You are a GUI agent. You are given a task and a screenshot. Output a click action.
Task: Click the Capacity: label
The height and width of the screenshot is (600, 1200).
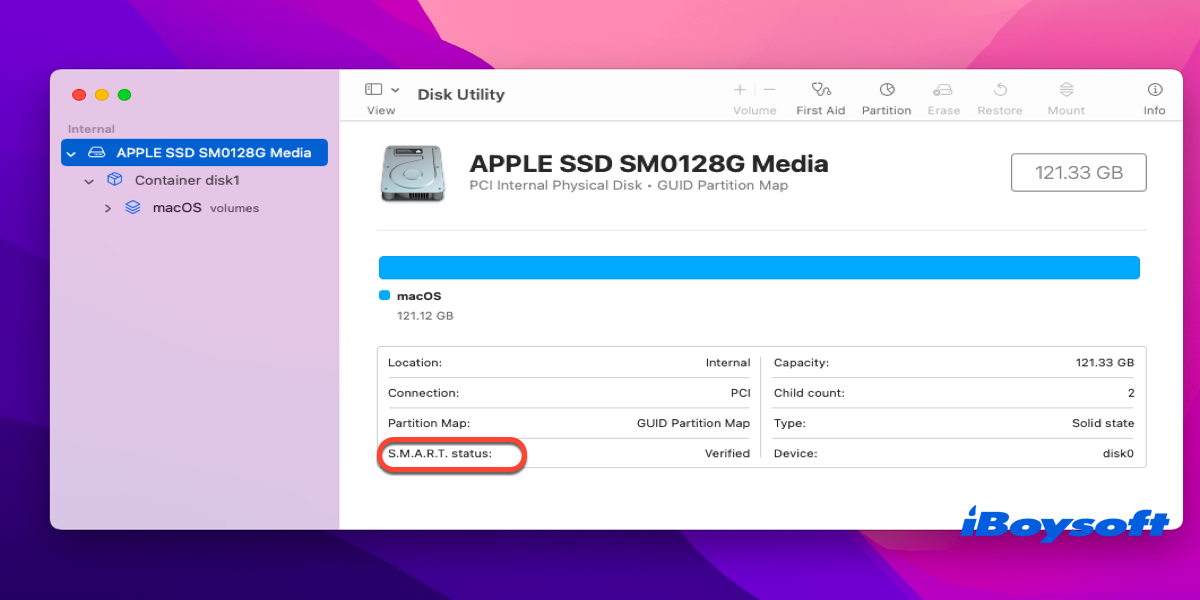pos(801,363)
